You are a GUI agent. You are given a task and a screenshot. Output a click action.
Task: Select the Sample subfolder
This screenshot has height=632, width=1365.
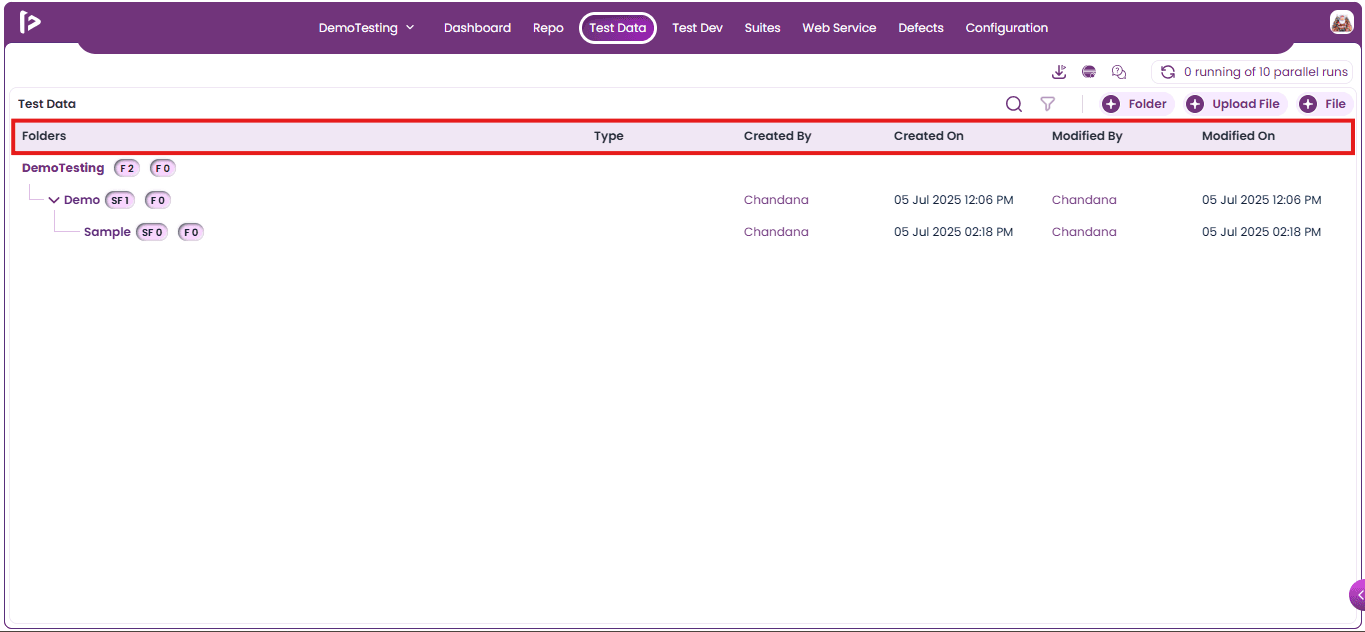[107, 232]
